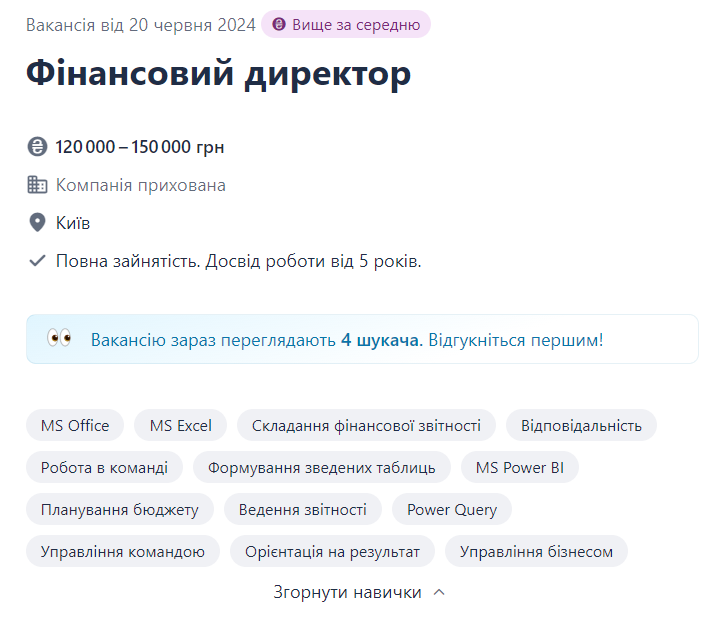This screenshot has height=618, width=723.
Task: Choose the 'Робота в команді' tag
Action: click(x=104, y=467)
